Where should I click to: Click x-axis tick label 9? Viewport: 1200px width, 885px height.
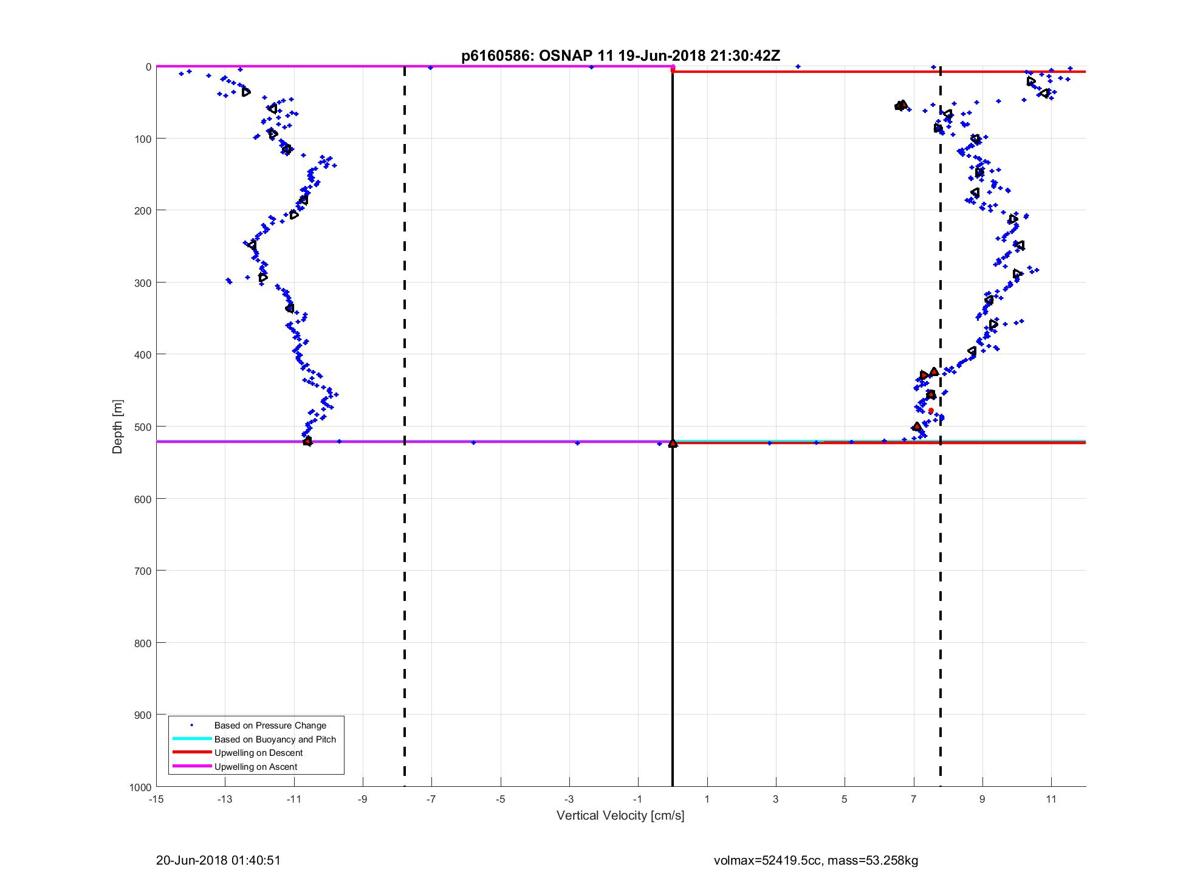pos(983,800)
